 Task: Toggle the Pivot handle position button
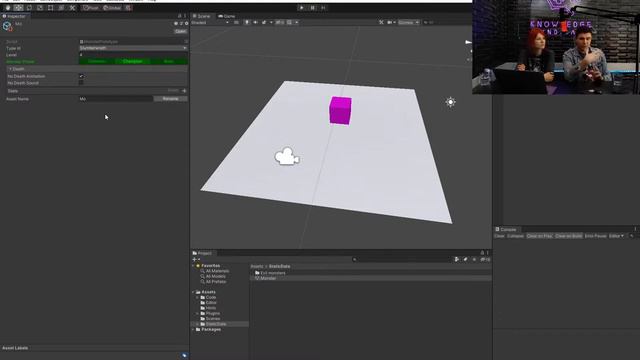pos(91,8)
